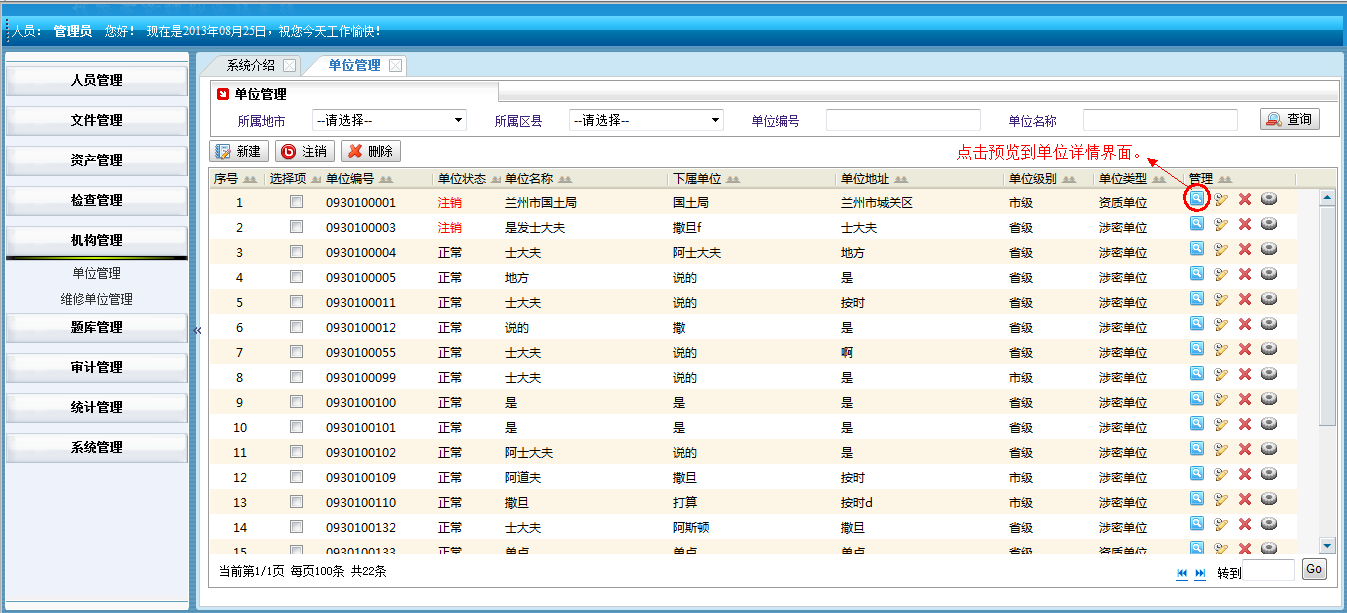
Task: Remove unit 0930100004 with the red X
Action: coord(1245,248)
